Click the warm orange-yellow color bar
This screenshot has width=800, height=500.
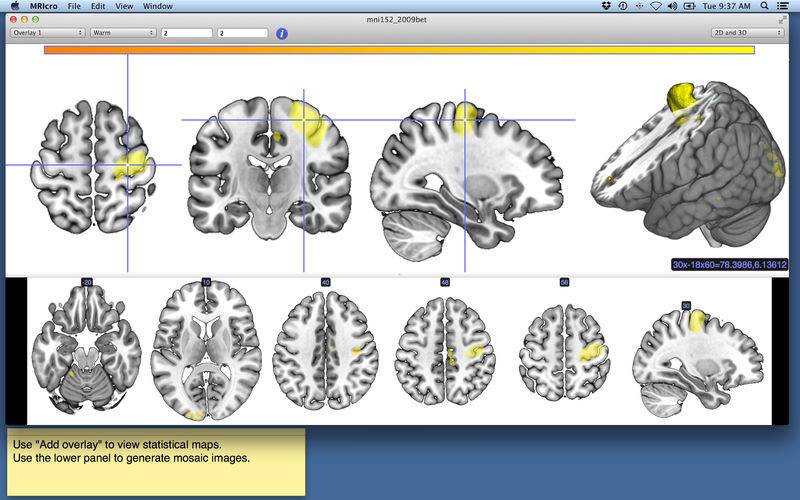click(399, 50)
